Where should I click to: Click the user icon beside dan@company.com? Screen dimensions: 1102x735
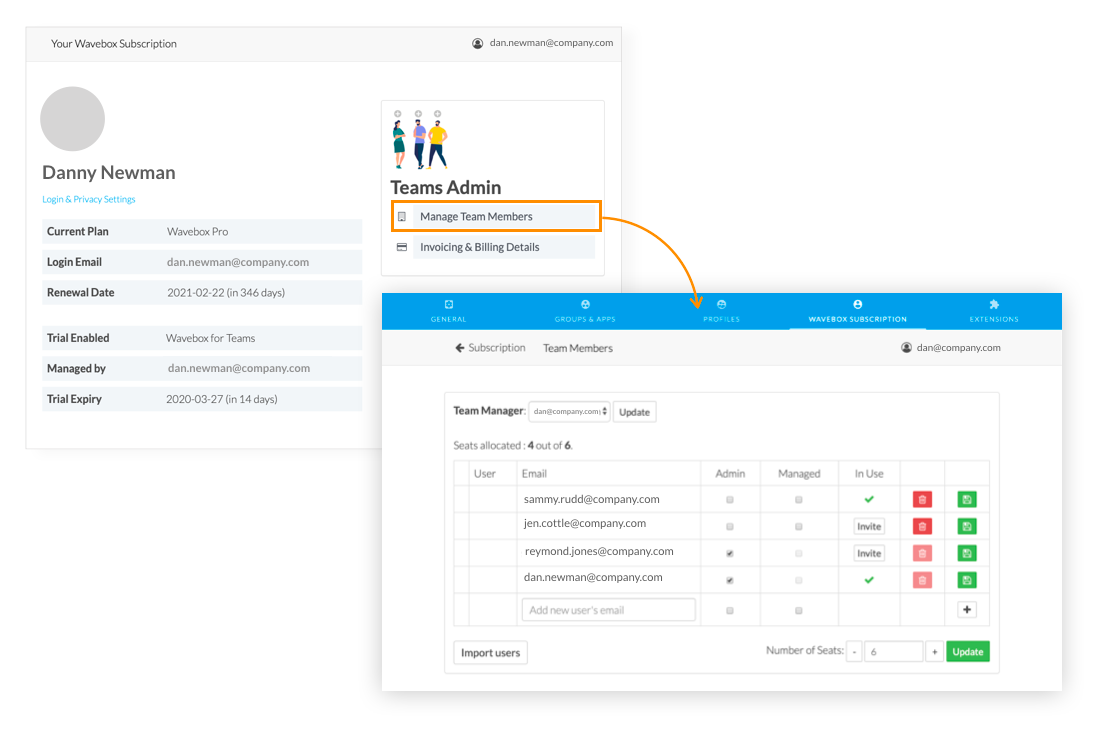pyautogui.click(x=907, y=348)
